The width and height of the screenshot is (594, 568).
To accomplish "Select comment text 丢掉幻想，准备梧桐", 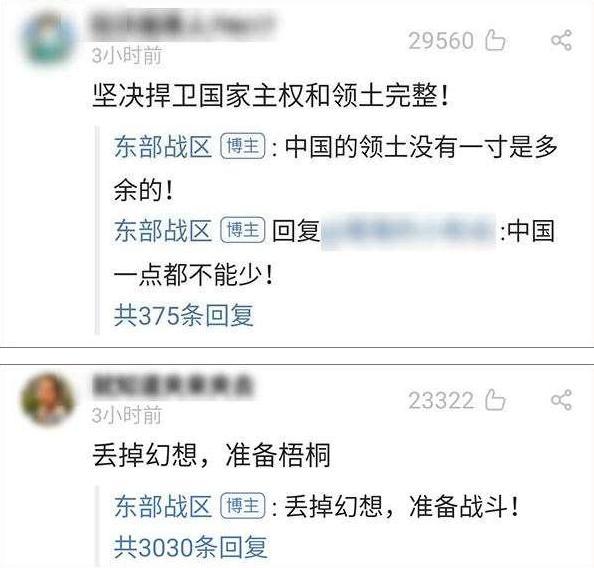I will click(211, 455).
